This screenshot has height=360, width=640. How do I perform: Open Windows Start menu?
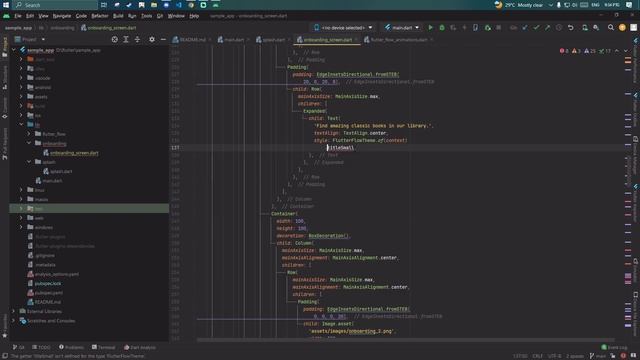pyautogui.click(x=6, y=5)
